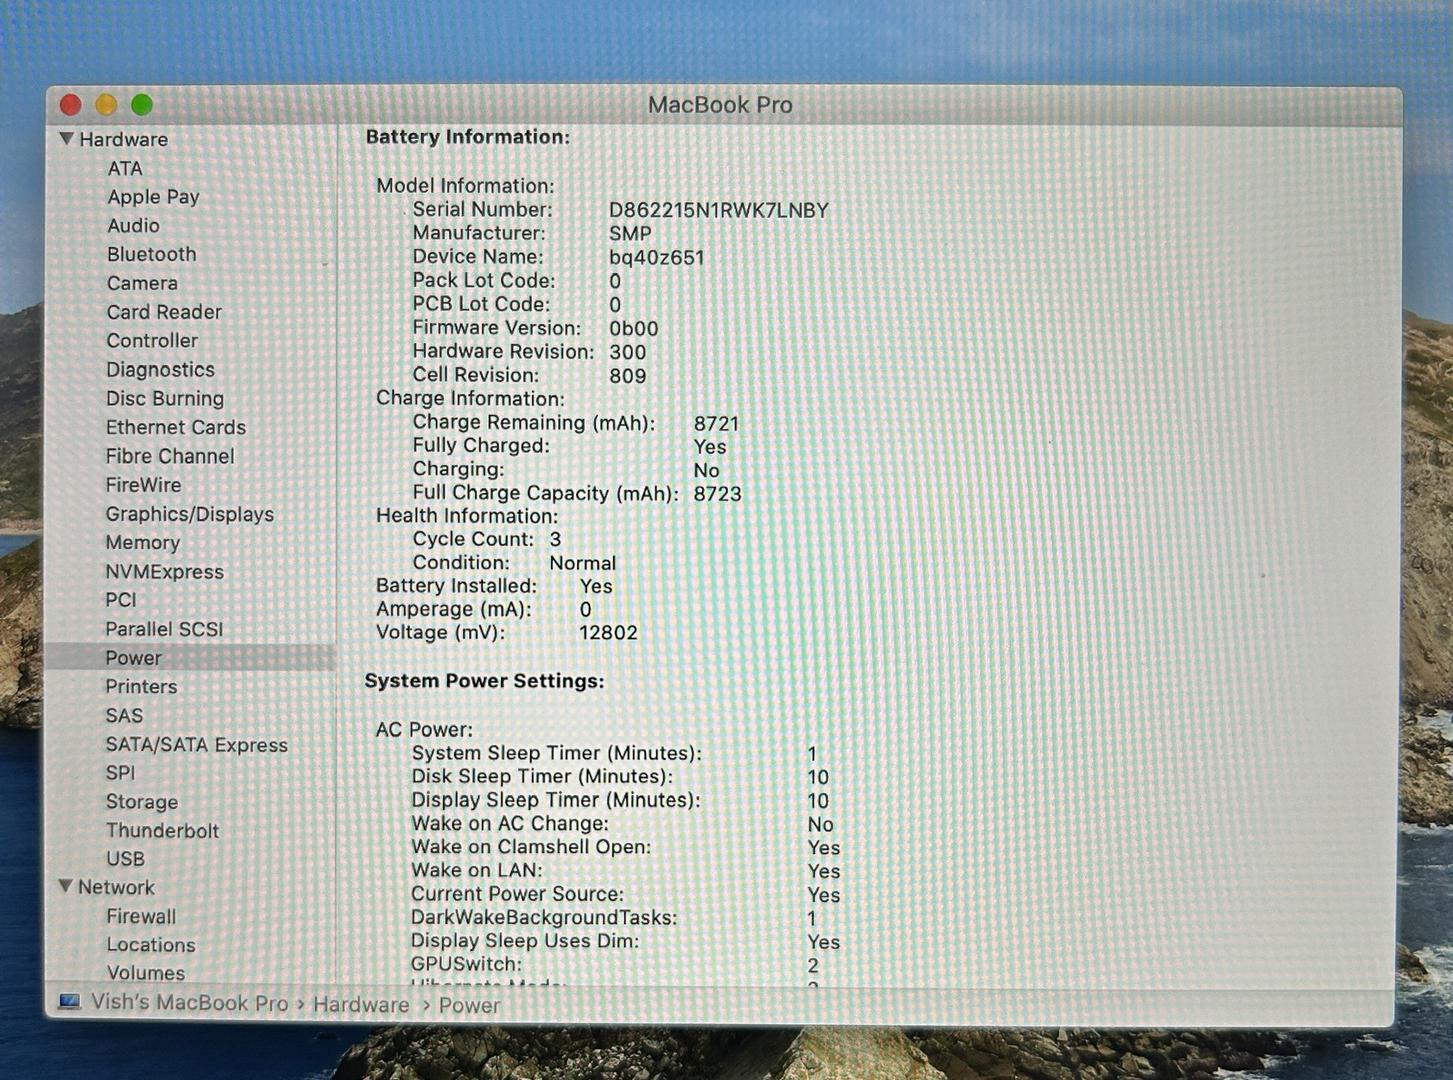Open Firewall under Network

141,916
